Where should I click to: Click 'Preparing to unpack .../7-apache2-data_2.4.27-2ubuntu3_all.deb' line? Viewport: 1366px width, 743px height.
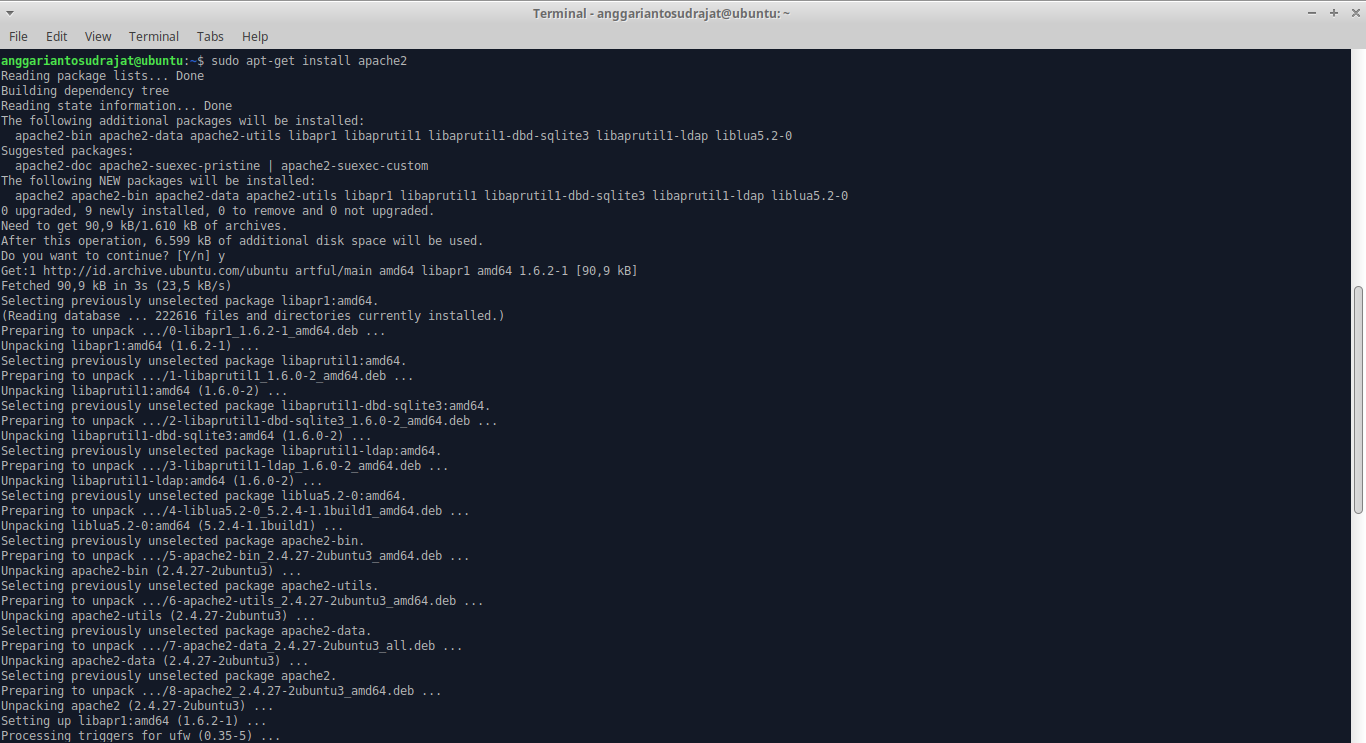point(232,646)
